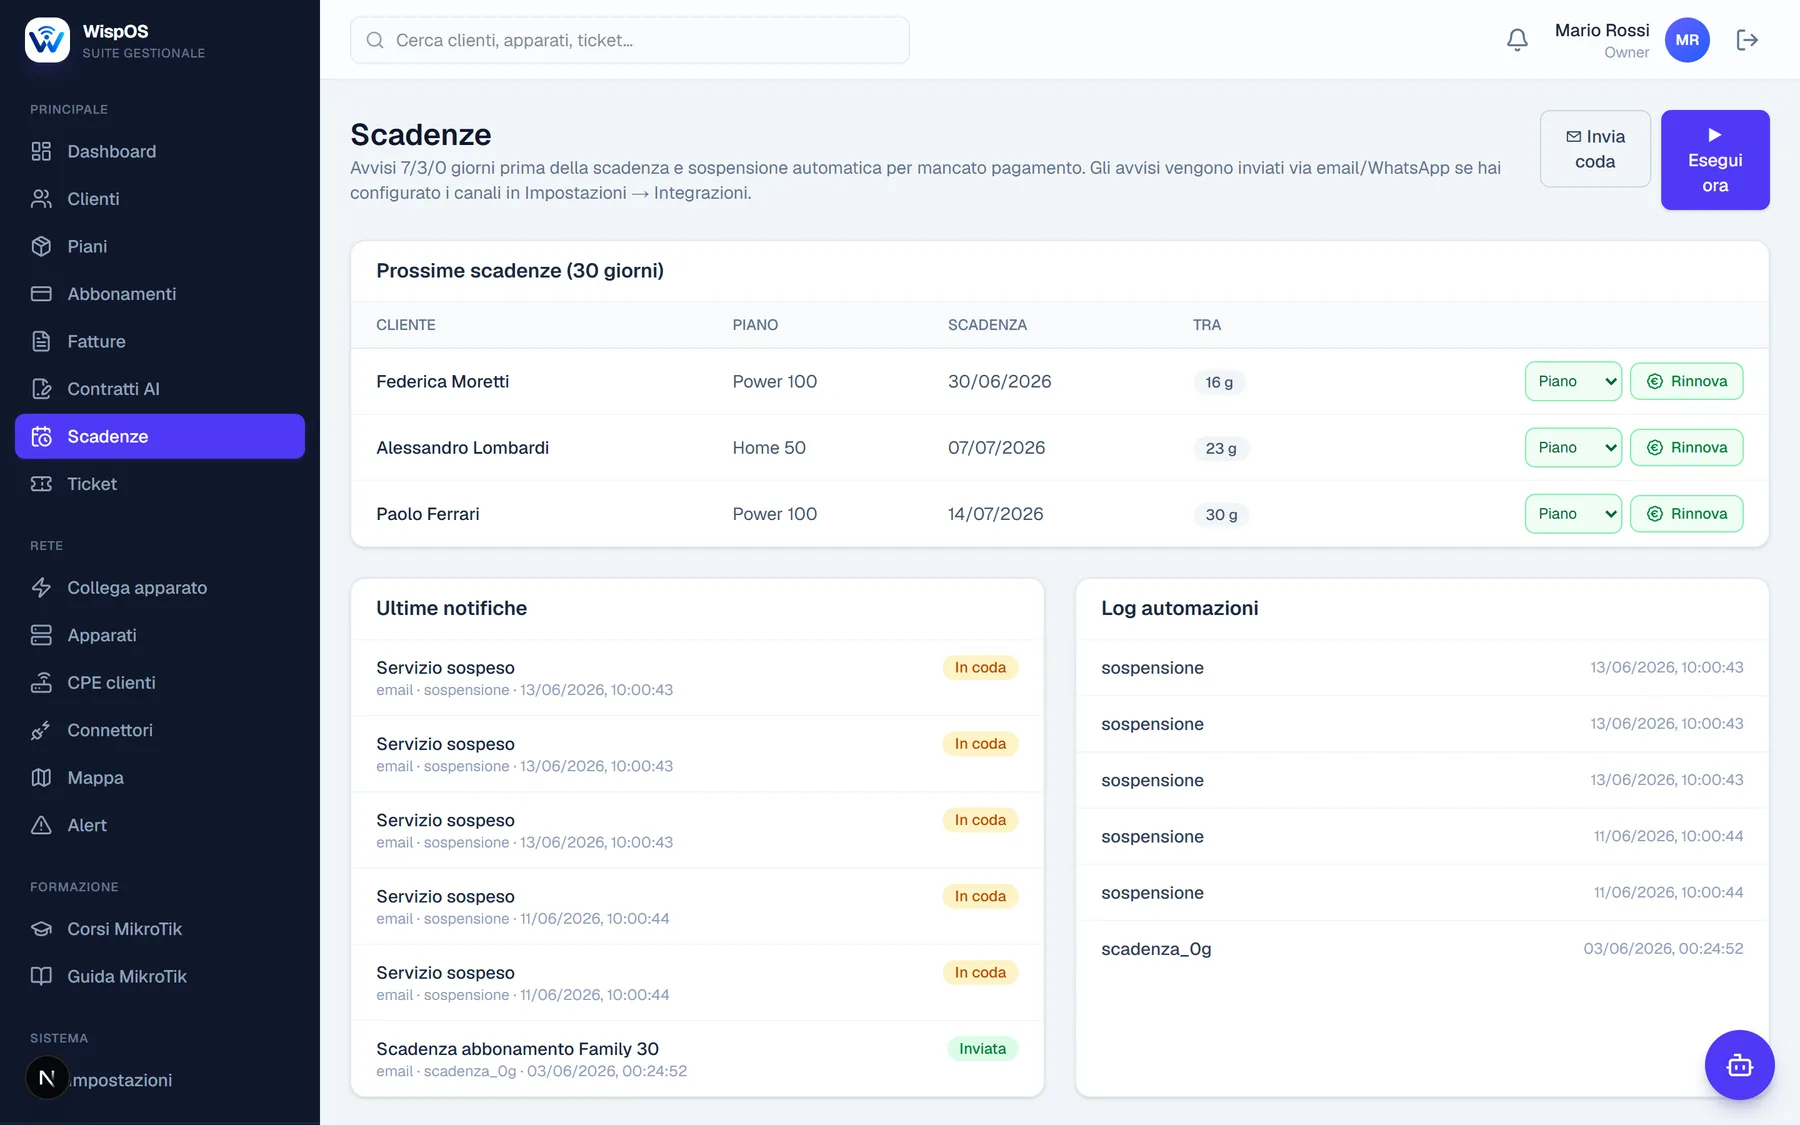Renew Alessandro Lombardi's subscription
The height and width of the screenshot is (1125, 1800).
(x=1686, y=447)
